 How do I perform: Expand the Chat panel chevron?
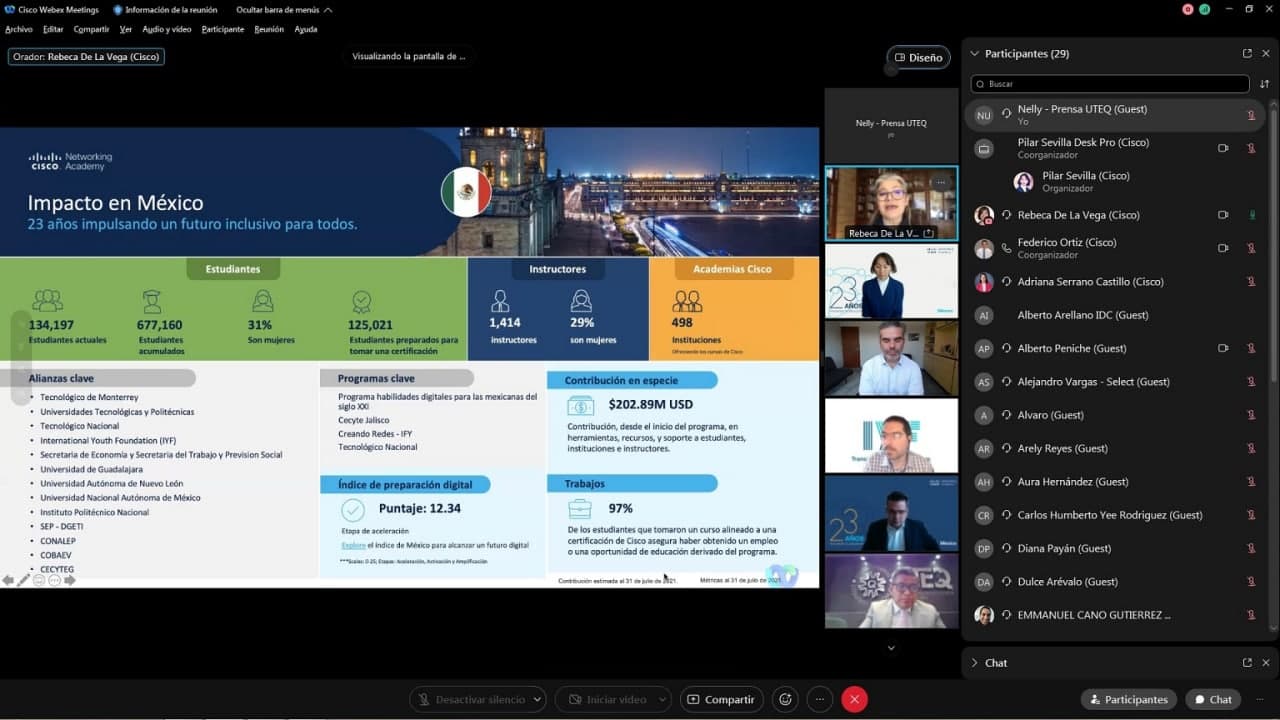click(x=975, y=663)
